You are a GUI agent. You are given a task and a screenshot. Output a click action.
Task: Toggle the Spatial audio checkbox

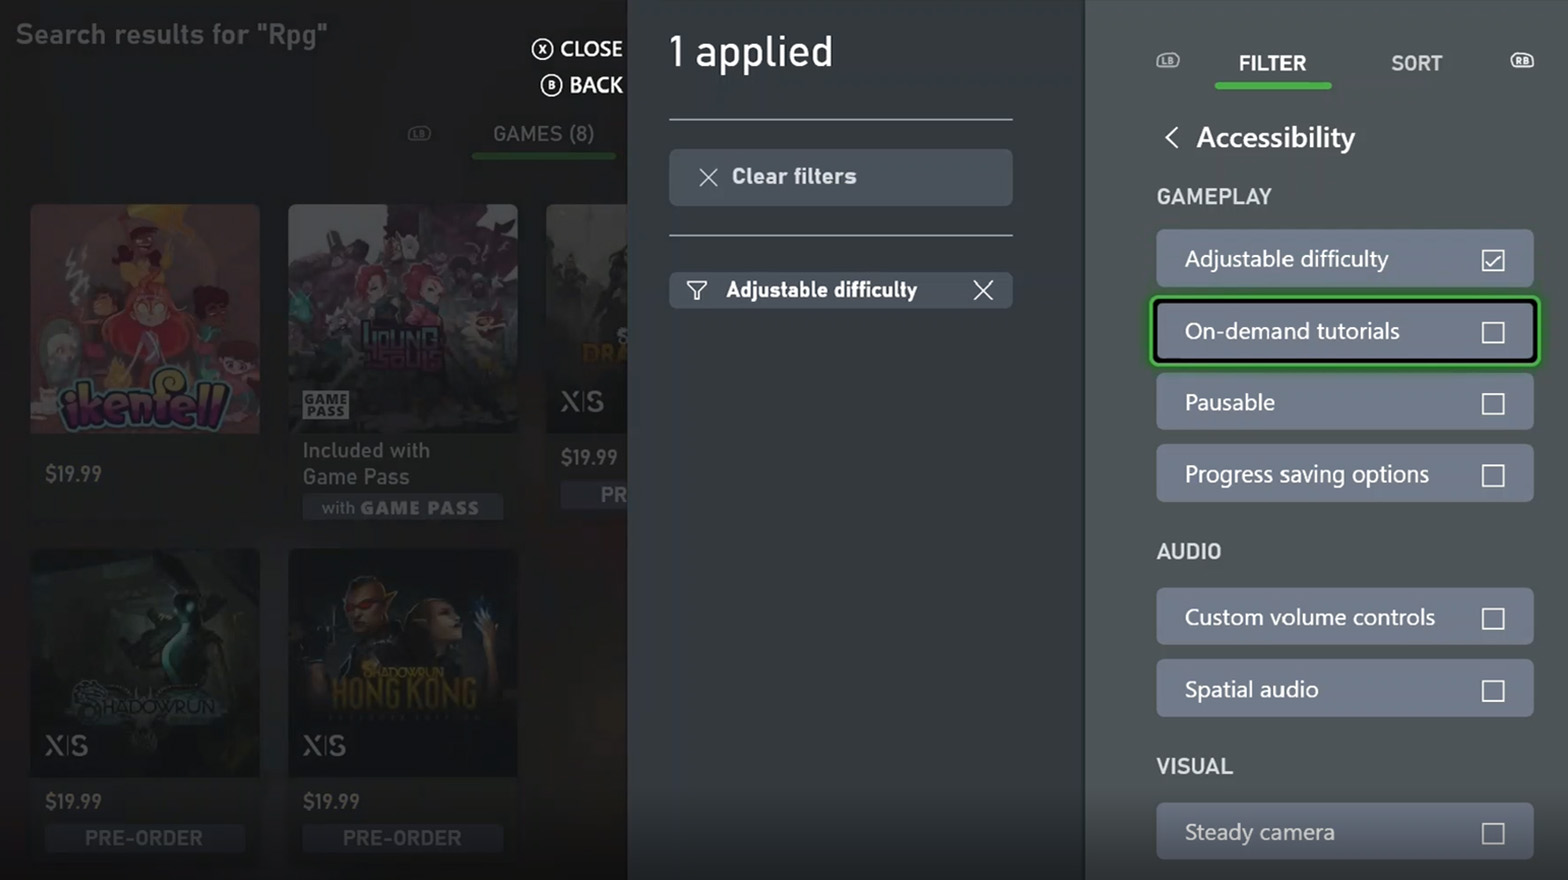[1492, 690]
